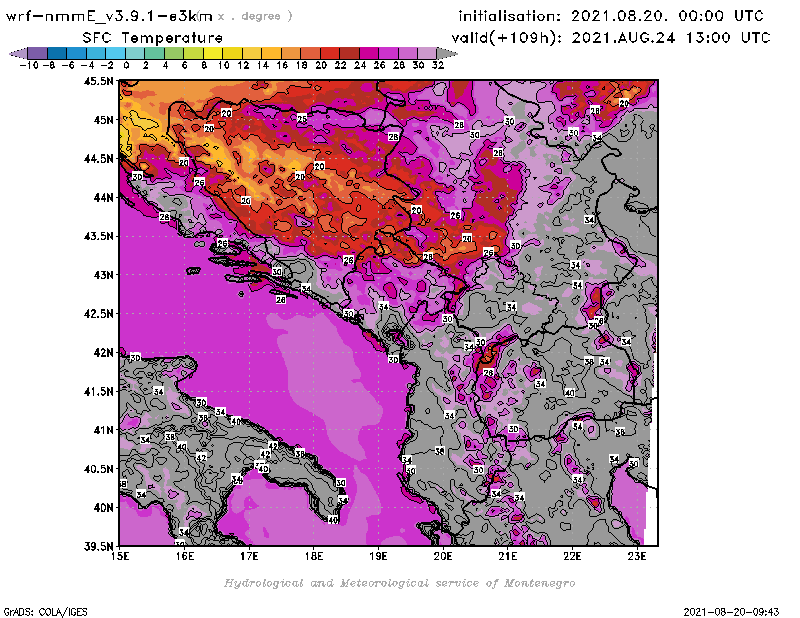800x618 pixels.
Task: Click the pale pink legend swatch between 30 and 32
Action: pyautogui.click(x=427, y=53)
